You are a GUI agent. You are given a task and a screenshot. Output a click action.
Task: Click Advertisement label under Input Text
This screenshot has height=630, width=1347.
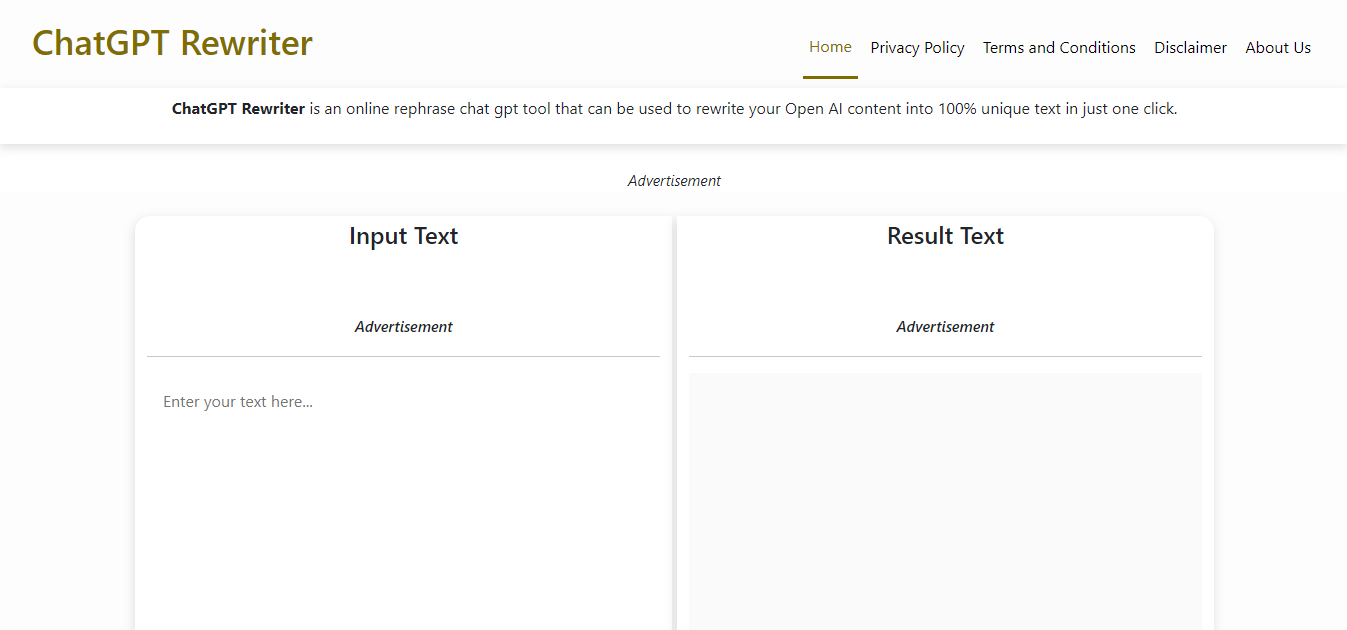click(x=403, y=327)
